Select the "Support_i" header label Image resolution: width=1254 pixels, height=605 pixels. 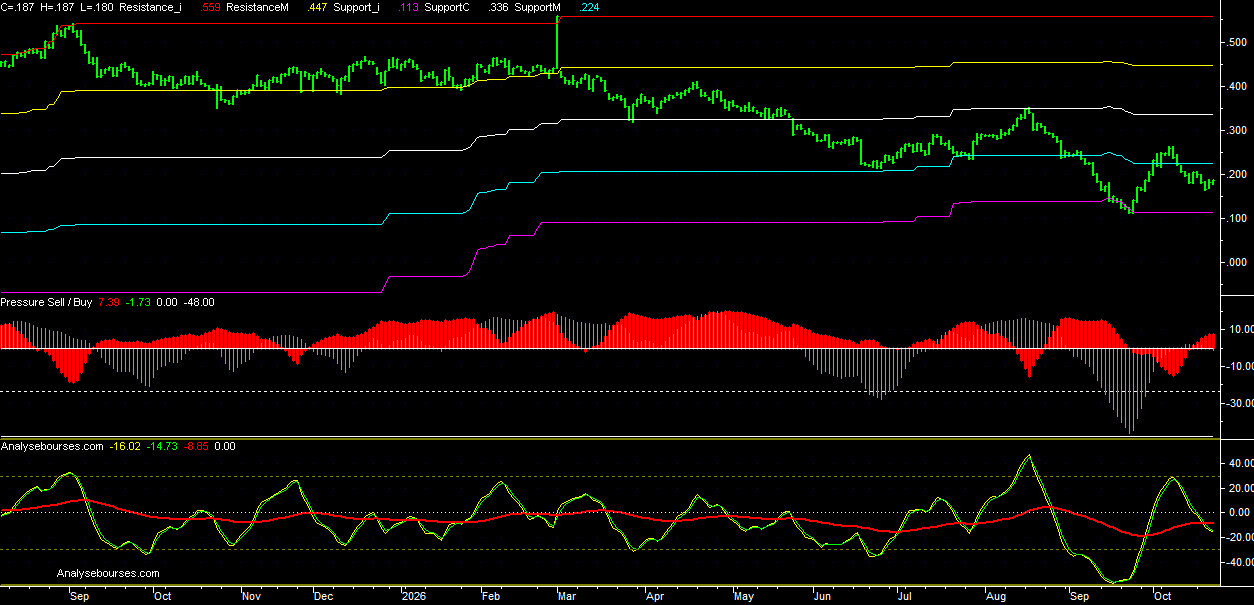(x=355, y=7)
